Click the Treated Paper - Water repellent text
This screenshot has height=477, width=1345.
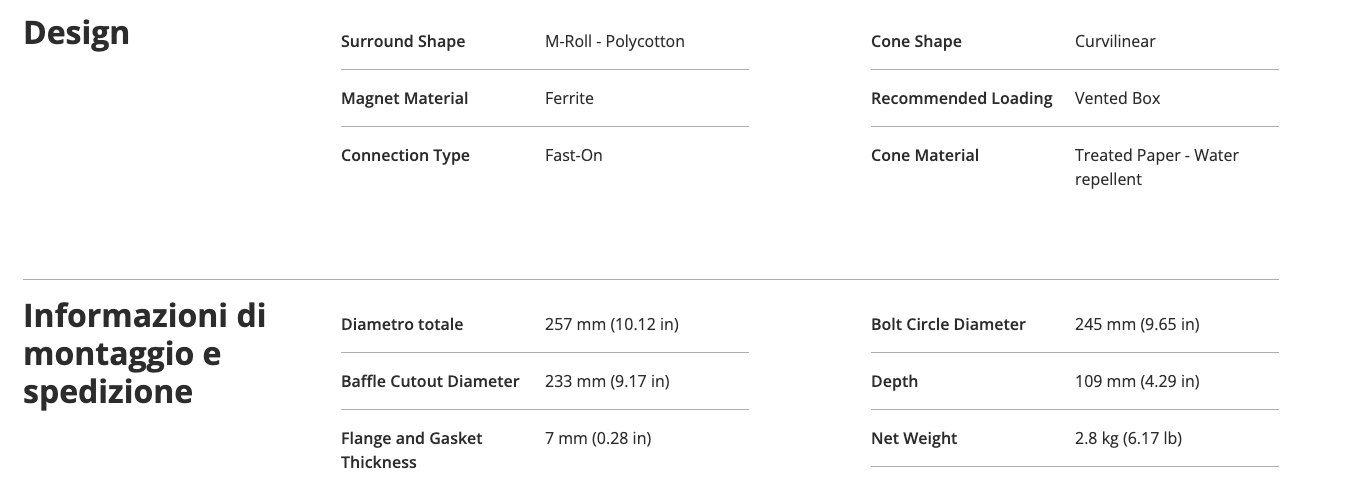pyautogui.click(x=1157, y=167)
